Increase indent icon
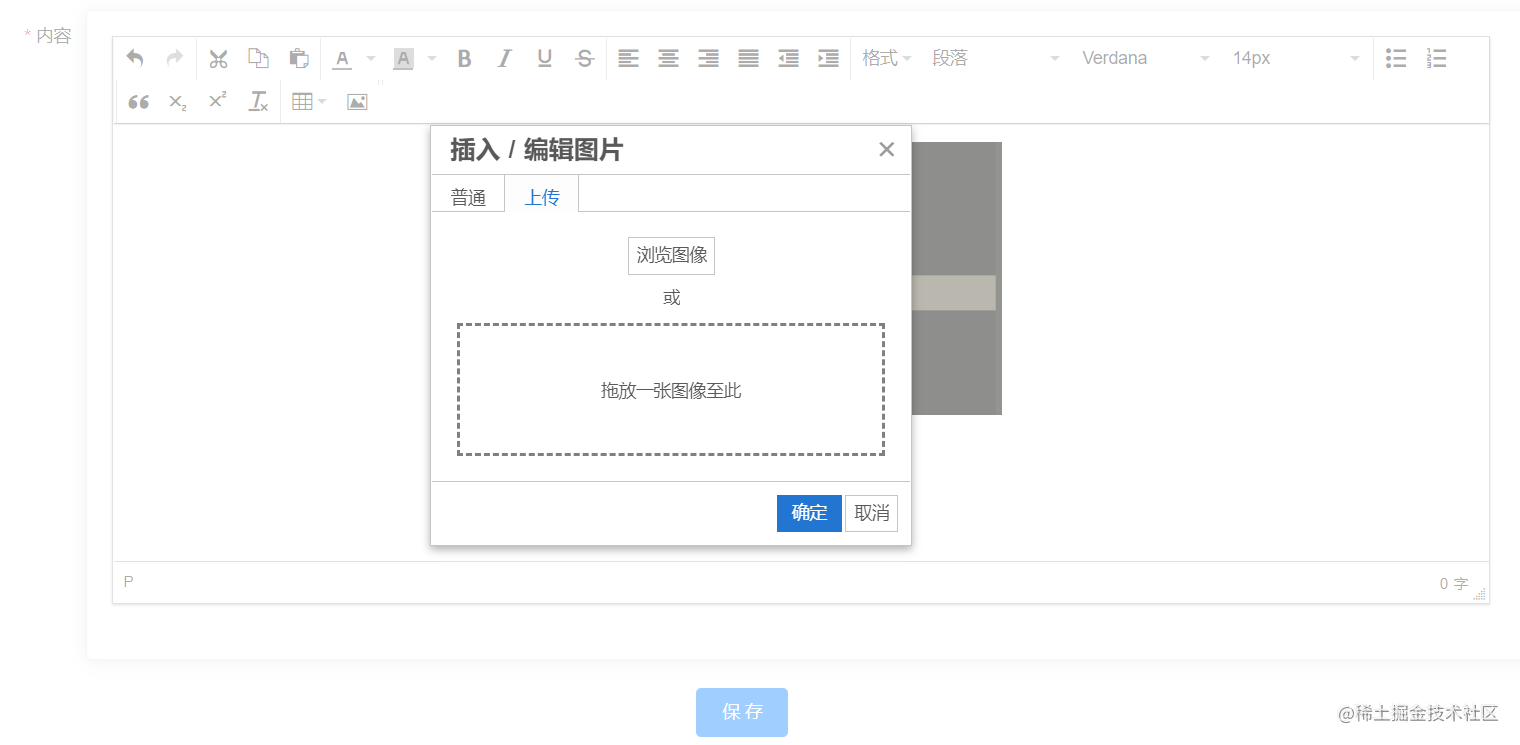Viewport: 1520px width, 745px height. pyautogui.click(x=828, y=58)
